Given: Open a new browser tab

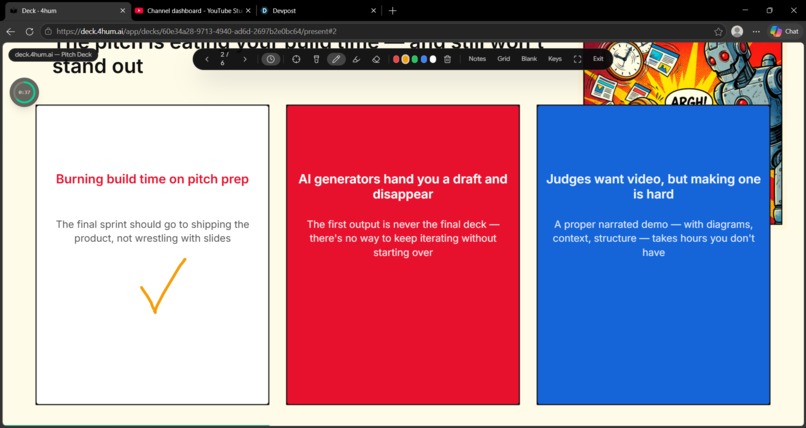Looking at the screenshot, I should point(393,10).
